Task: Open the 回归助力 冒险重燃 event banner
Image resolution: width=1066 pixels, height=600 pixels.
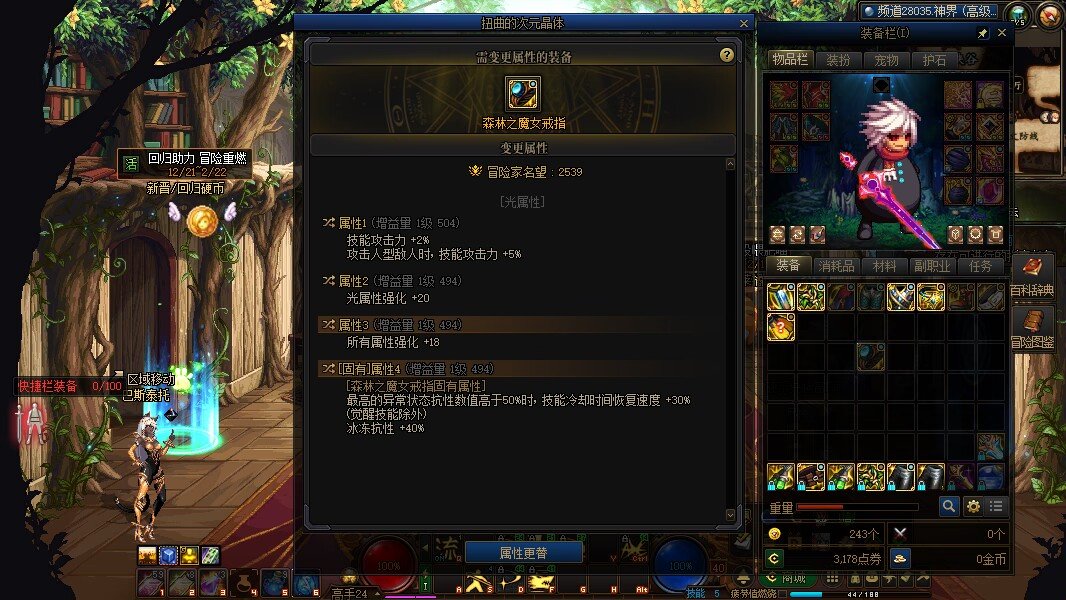Action: click(x=184, y=164)
